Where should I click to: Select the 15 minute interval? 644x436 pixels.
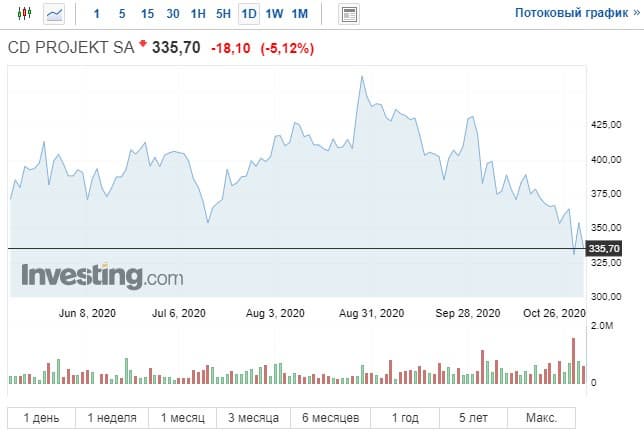pyautogui.click(x=147, y=14)
